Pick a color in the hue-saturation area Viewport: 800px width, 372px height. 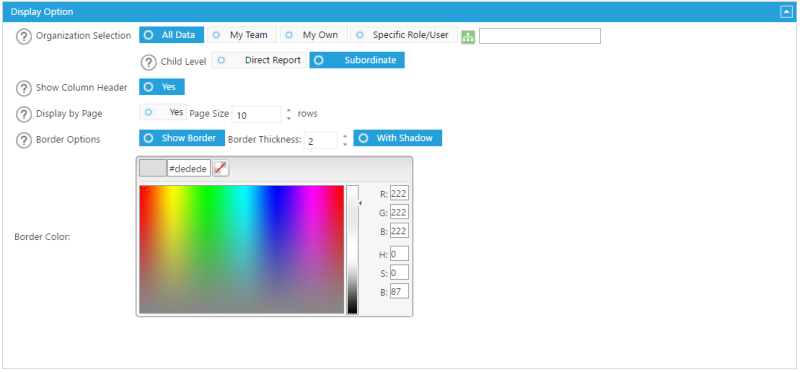241,249
